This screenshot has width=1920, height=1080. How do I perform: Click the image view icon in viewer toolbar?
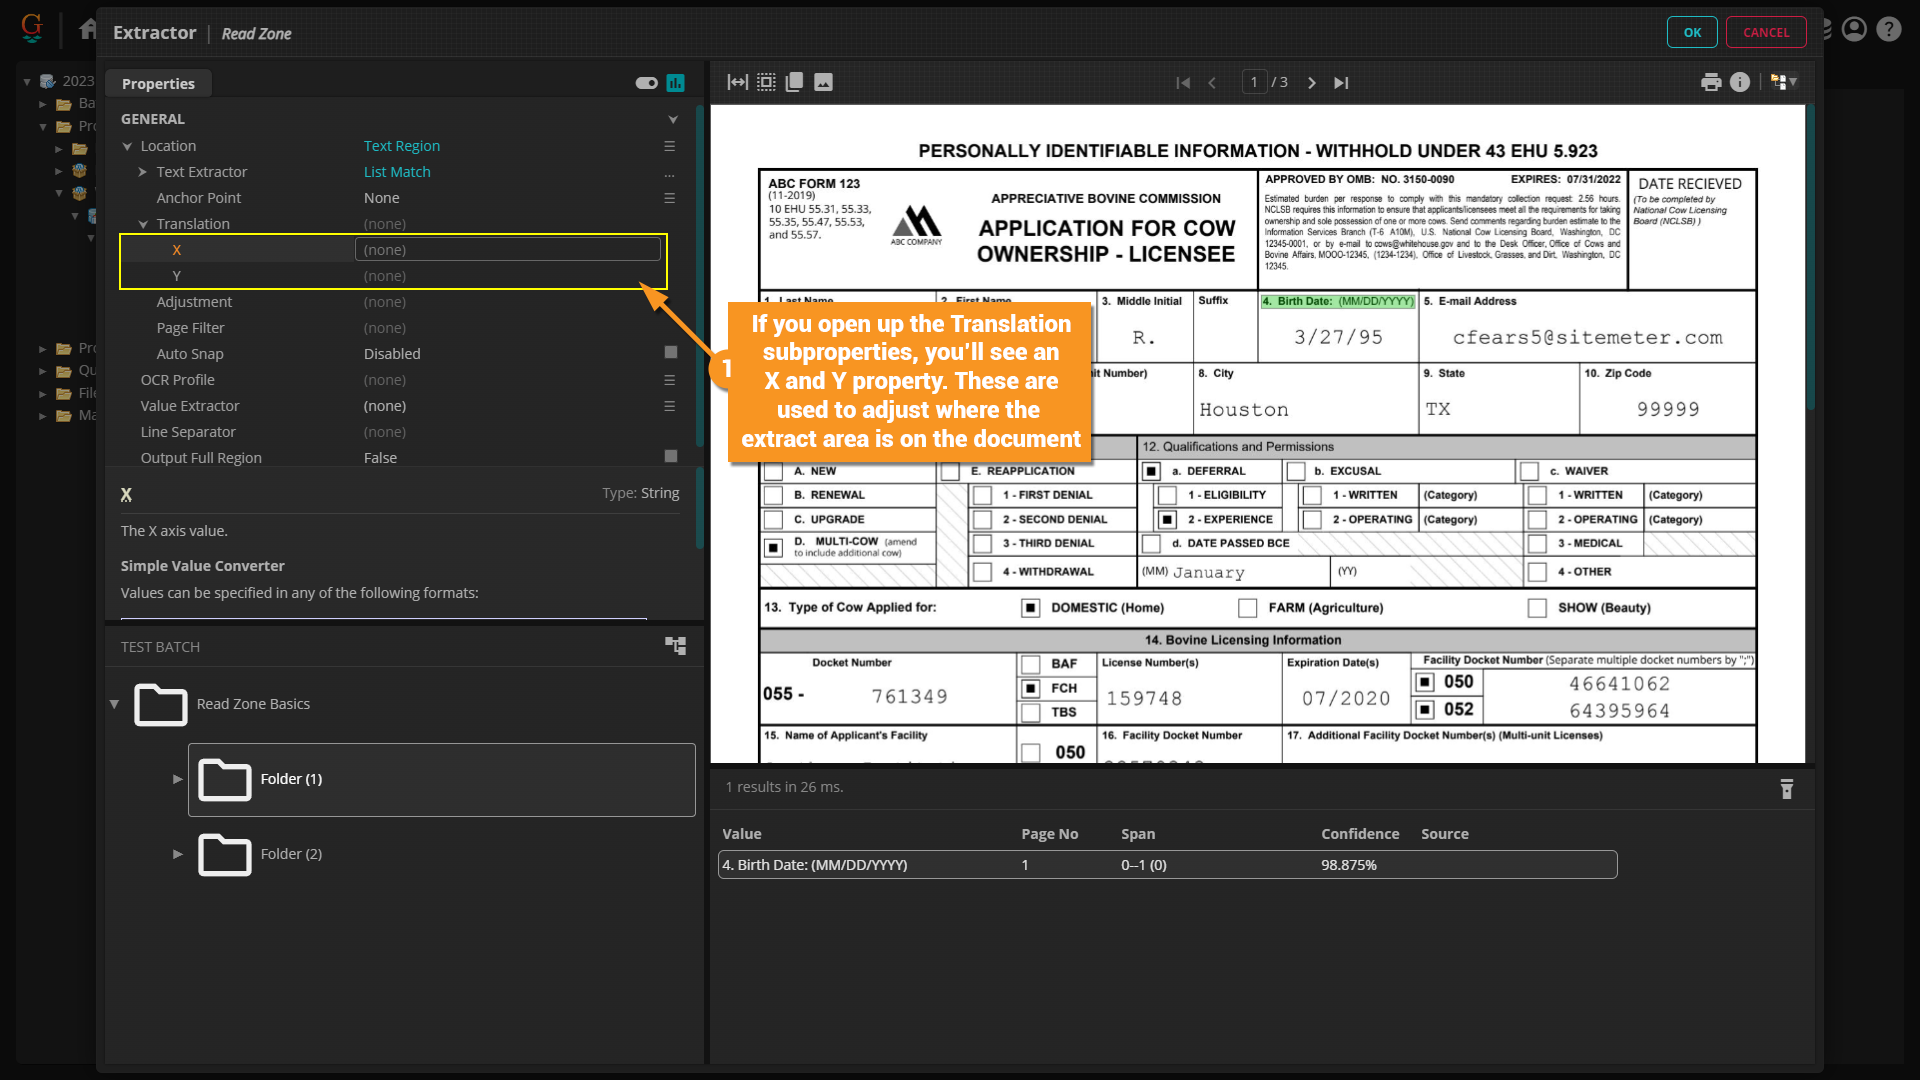pos(823,82)
